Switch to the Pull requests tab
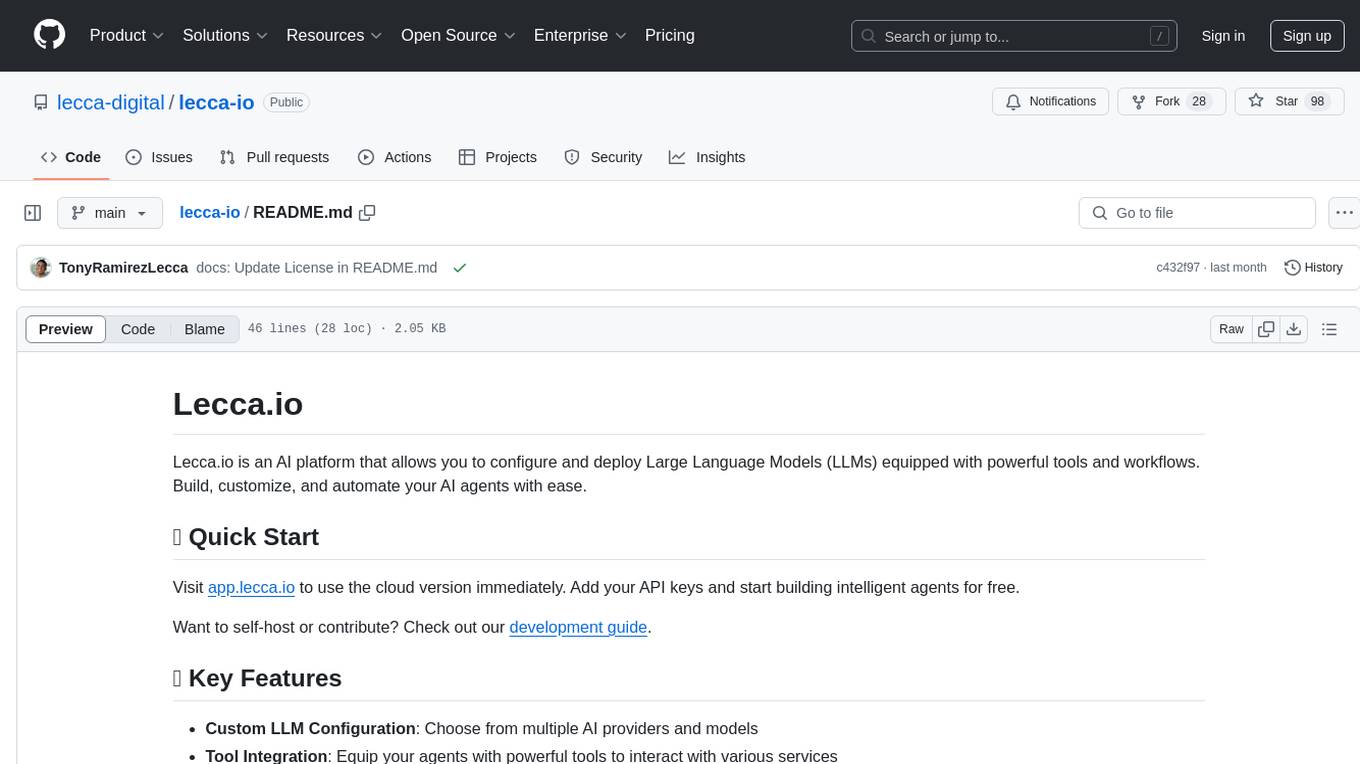 click(274, 157)
